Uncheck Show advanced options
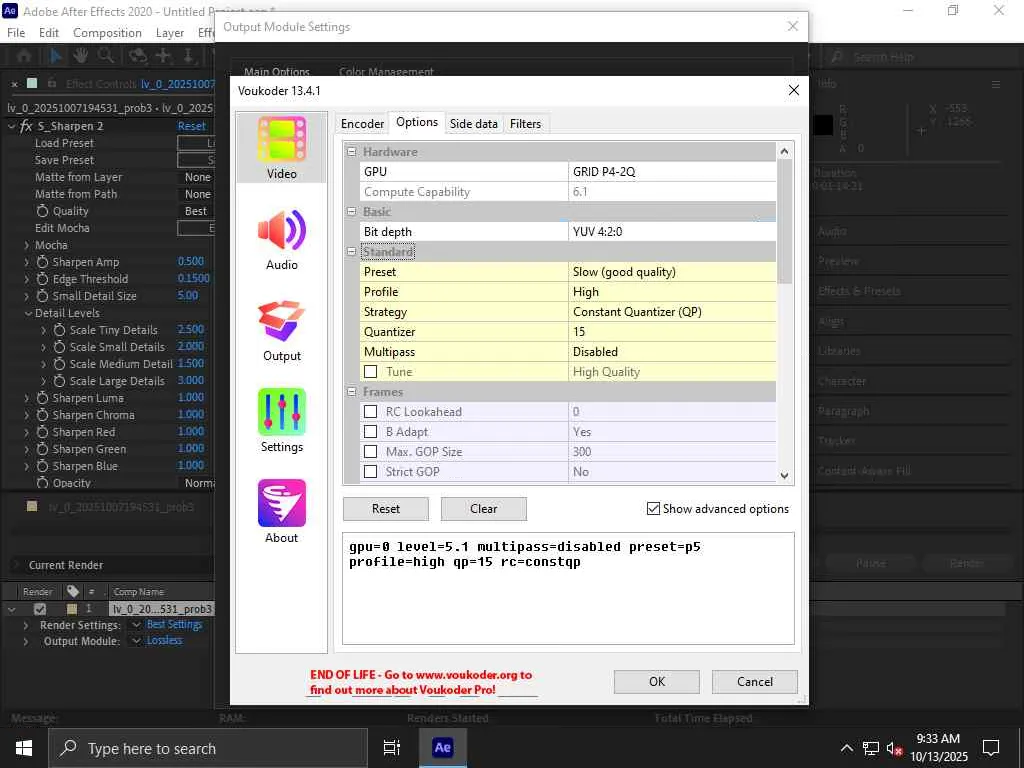Viewport: 1024px width, 768px height. [x=653, y=508]
